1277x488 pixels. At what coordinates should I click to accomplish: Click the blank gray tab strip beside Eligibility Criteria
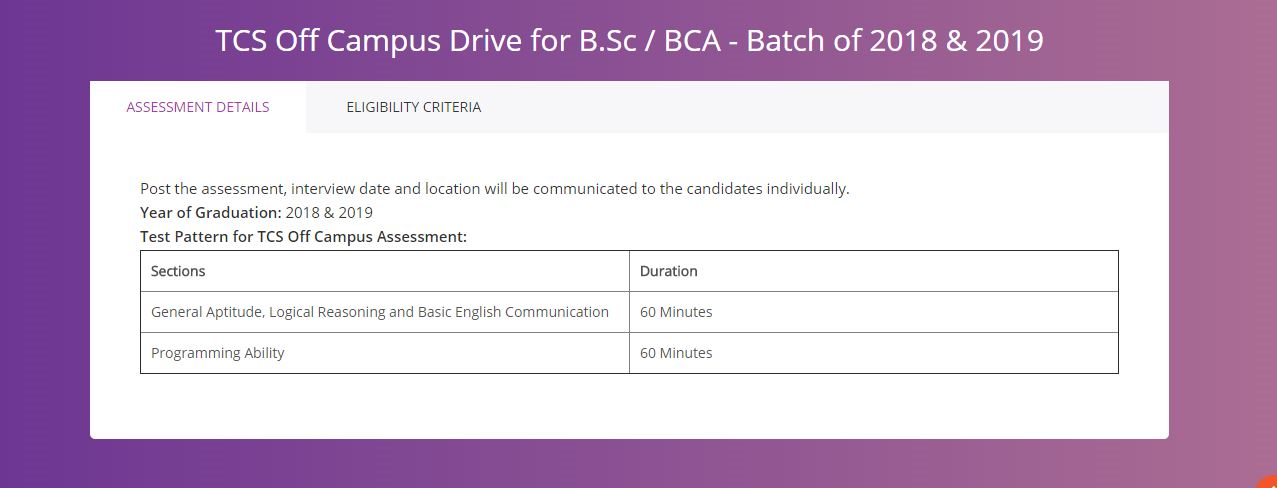845,107
